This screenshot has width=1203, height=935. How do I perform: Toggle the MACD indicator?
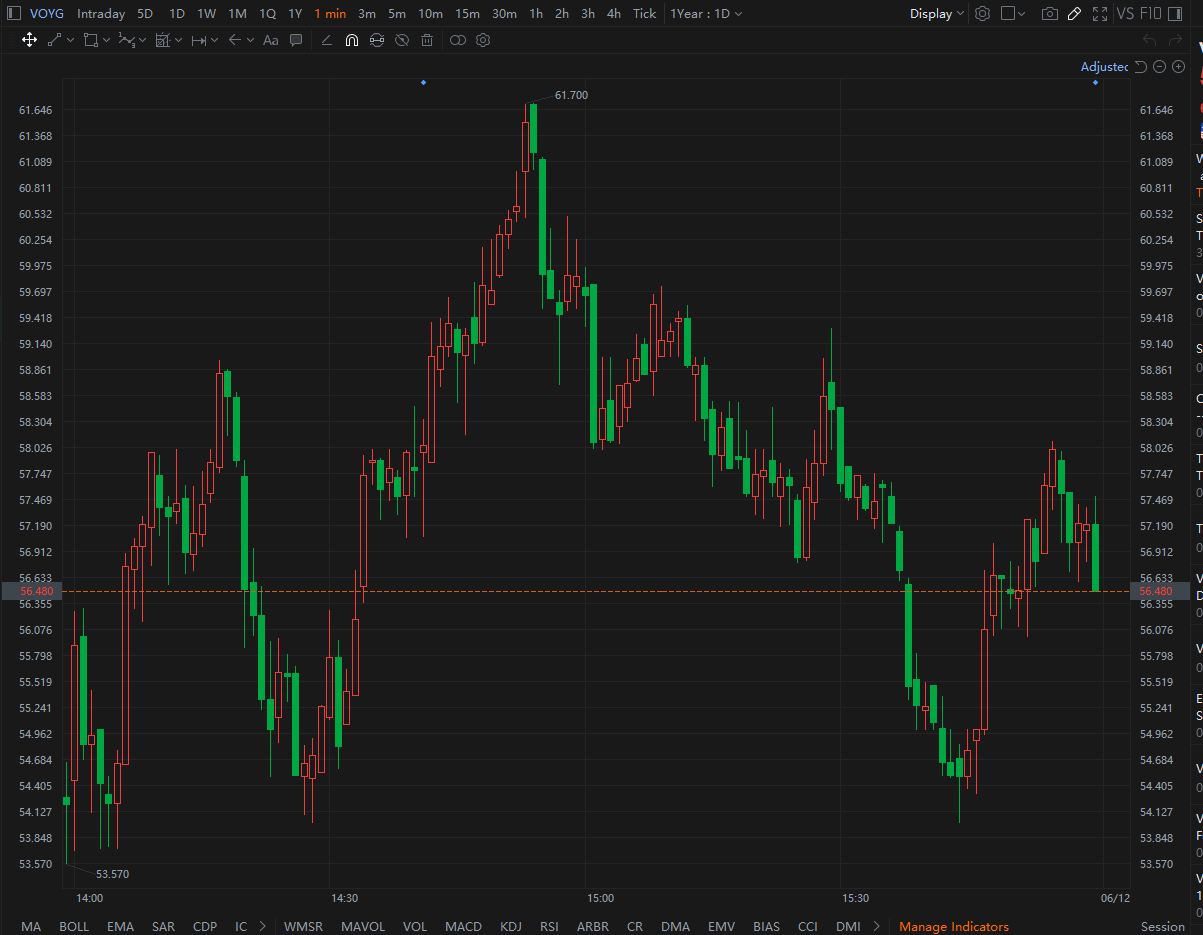point(463,926)
